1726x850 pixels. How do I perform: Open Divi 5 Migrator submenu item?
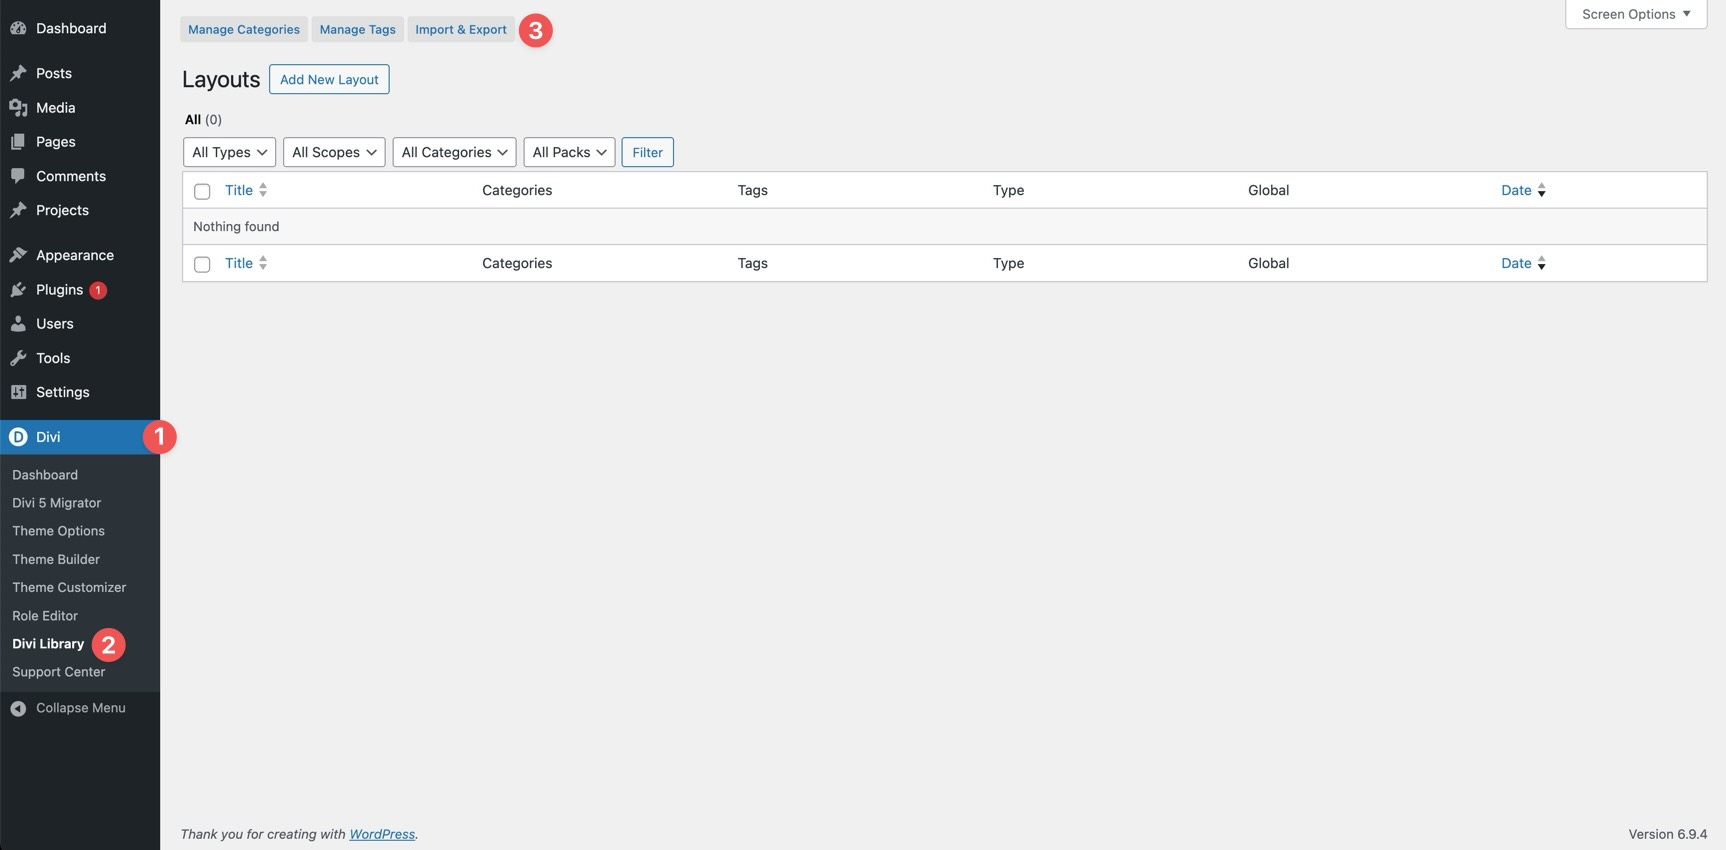56,503
